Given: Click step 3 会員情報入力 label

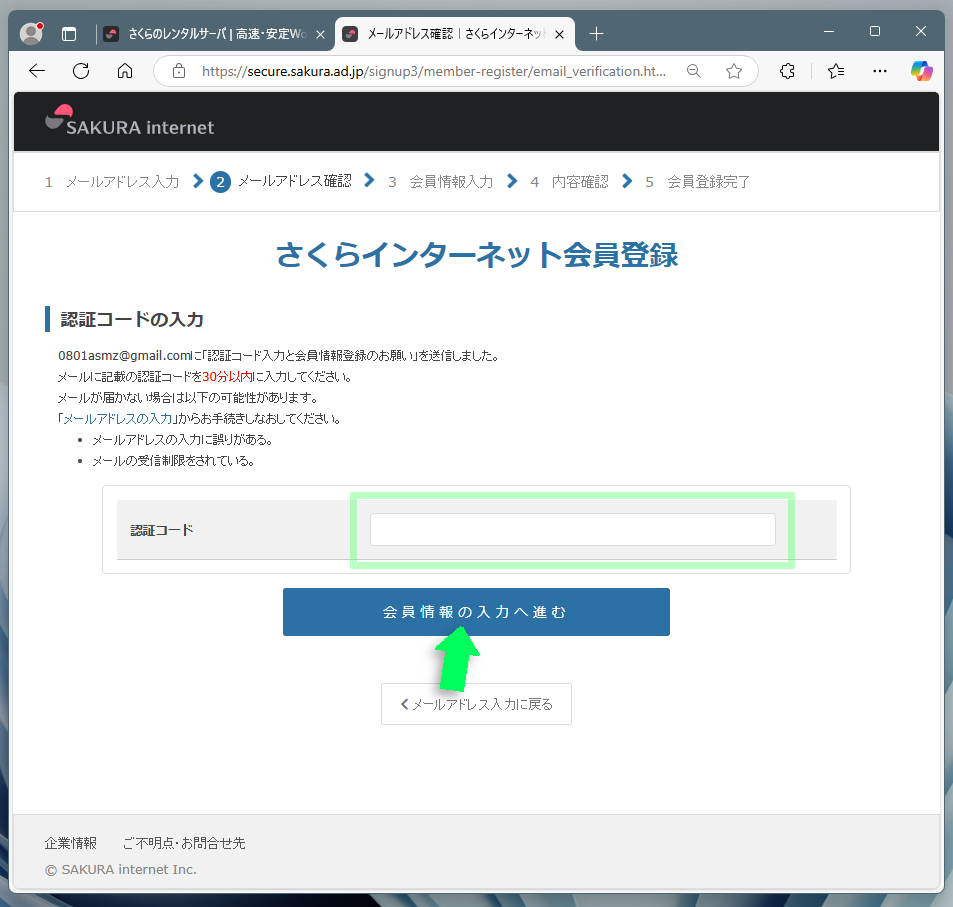Looking at the screenshot, I should point(451,182).
